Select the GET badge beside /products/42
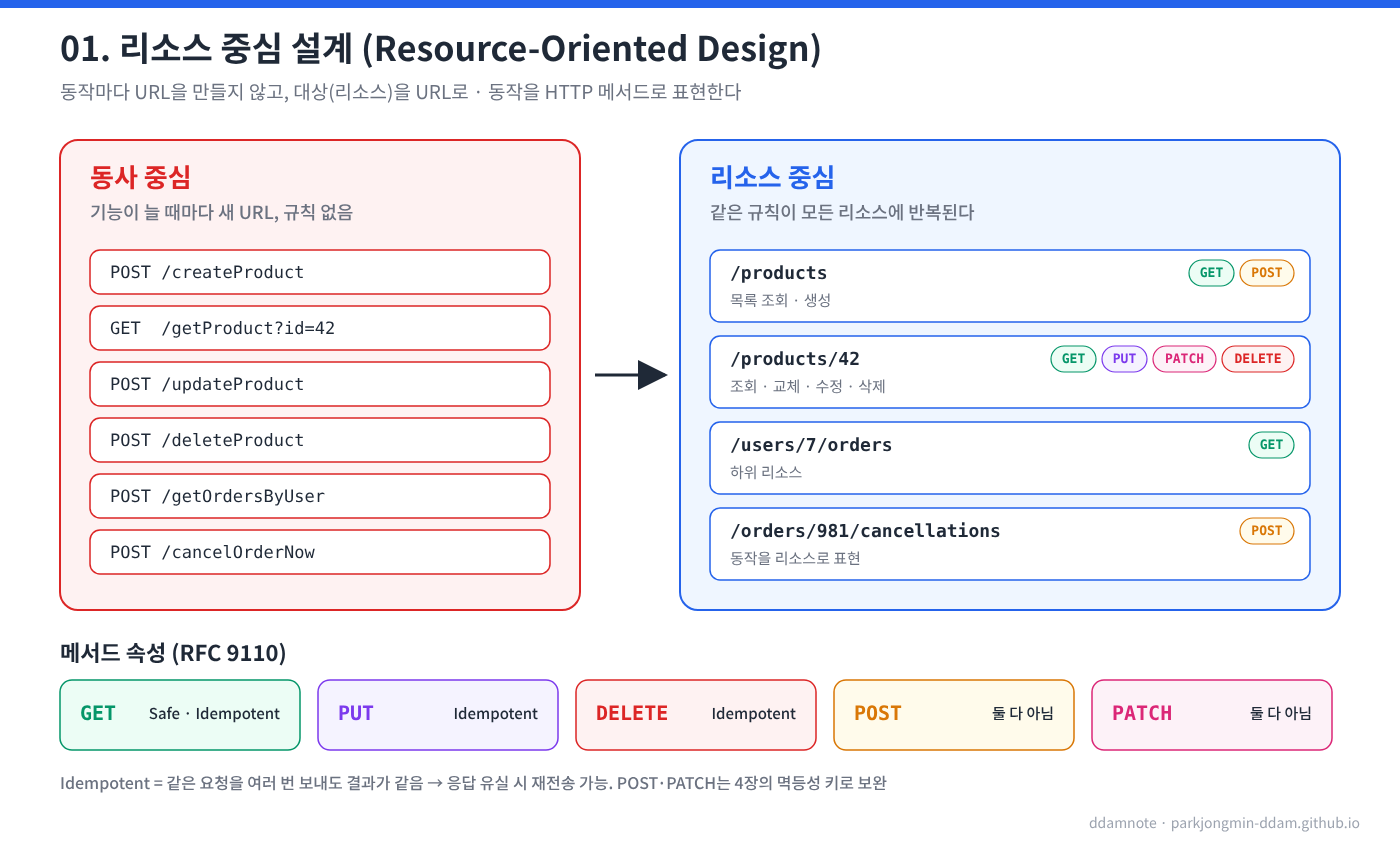 coord(1073,359)
